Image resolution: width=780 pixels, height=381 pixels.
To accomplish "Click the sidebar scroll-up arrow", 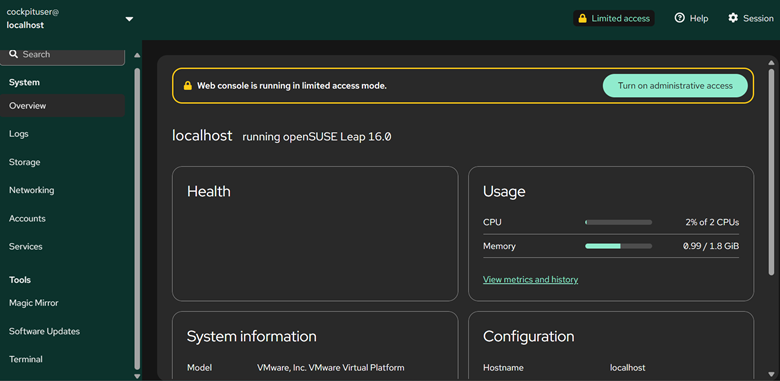I will click(x=137, y=55).
